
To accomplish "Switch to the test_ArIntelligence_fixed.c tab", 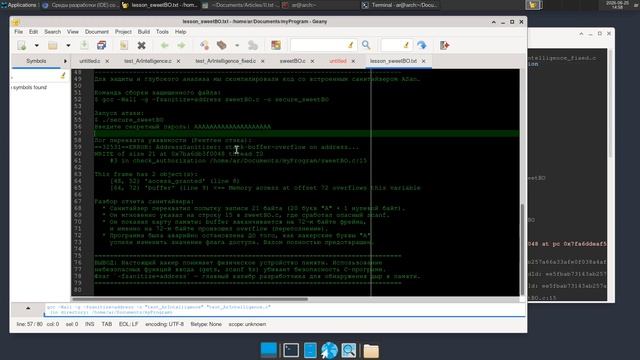I will 225,61.
